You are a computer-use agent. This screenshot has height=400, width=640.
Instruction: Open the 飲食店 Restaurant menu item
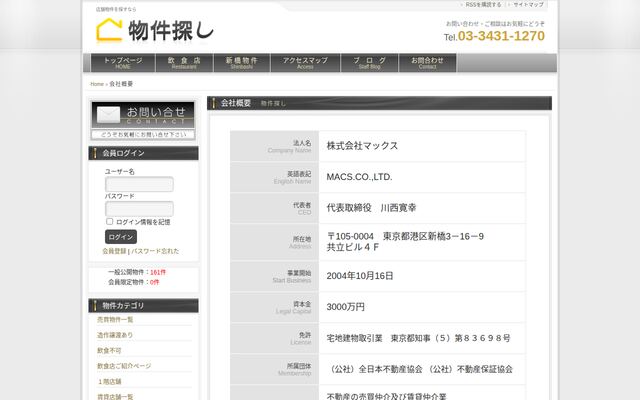pyautogui.click(x=184, y=63)
